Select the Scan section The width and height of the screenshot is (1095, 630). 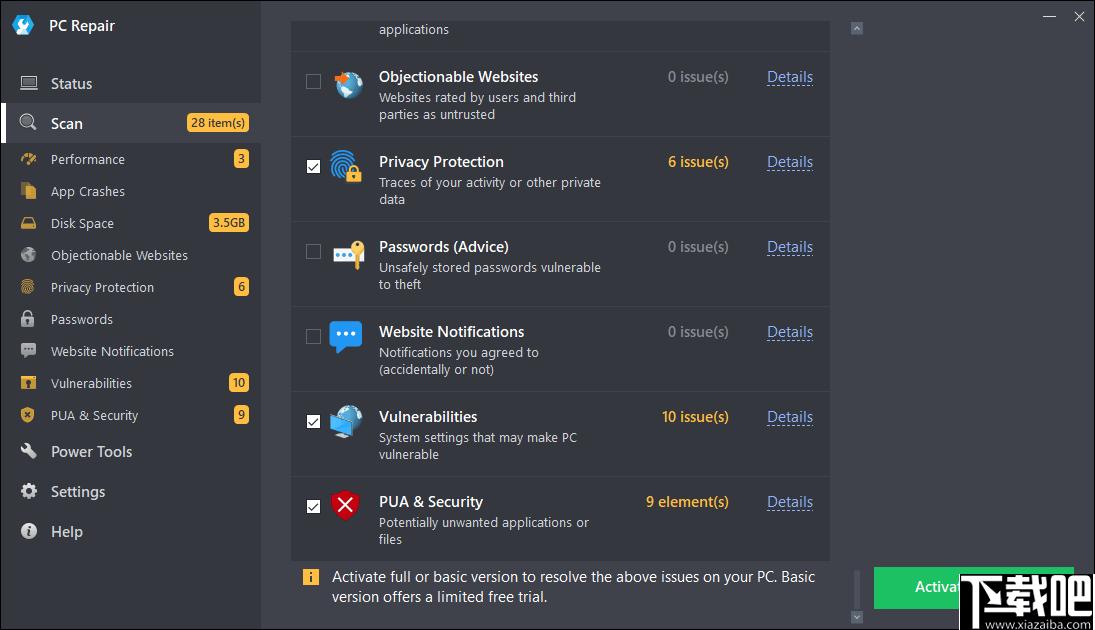pos(131,123)
